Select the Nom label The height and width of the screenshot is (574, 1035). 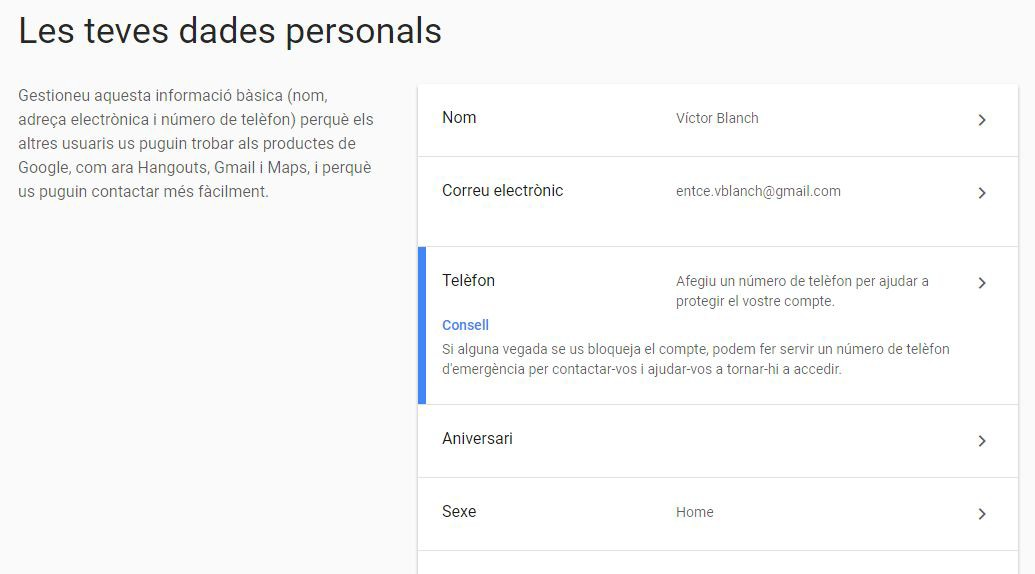pyautogui.click(x=459, y=118)
